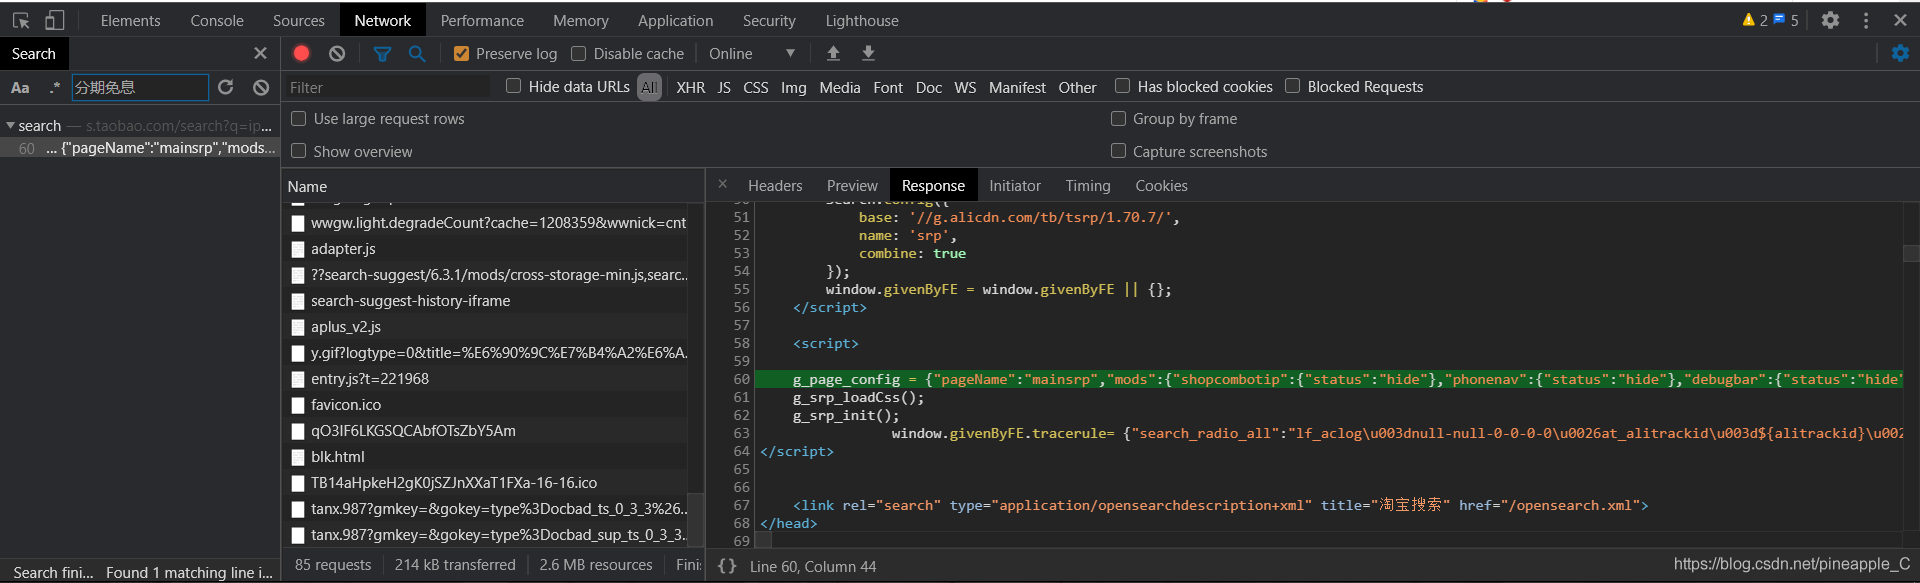The image size is (1920, 583).
Task: Switch to the Console tab
Action: pyautogui.click(x=217, y=20)
